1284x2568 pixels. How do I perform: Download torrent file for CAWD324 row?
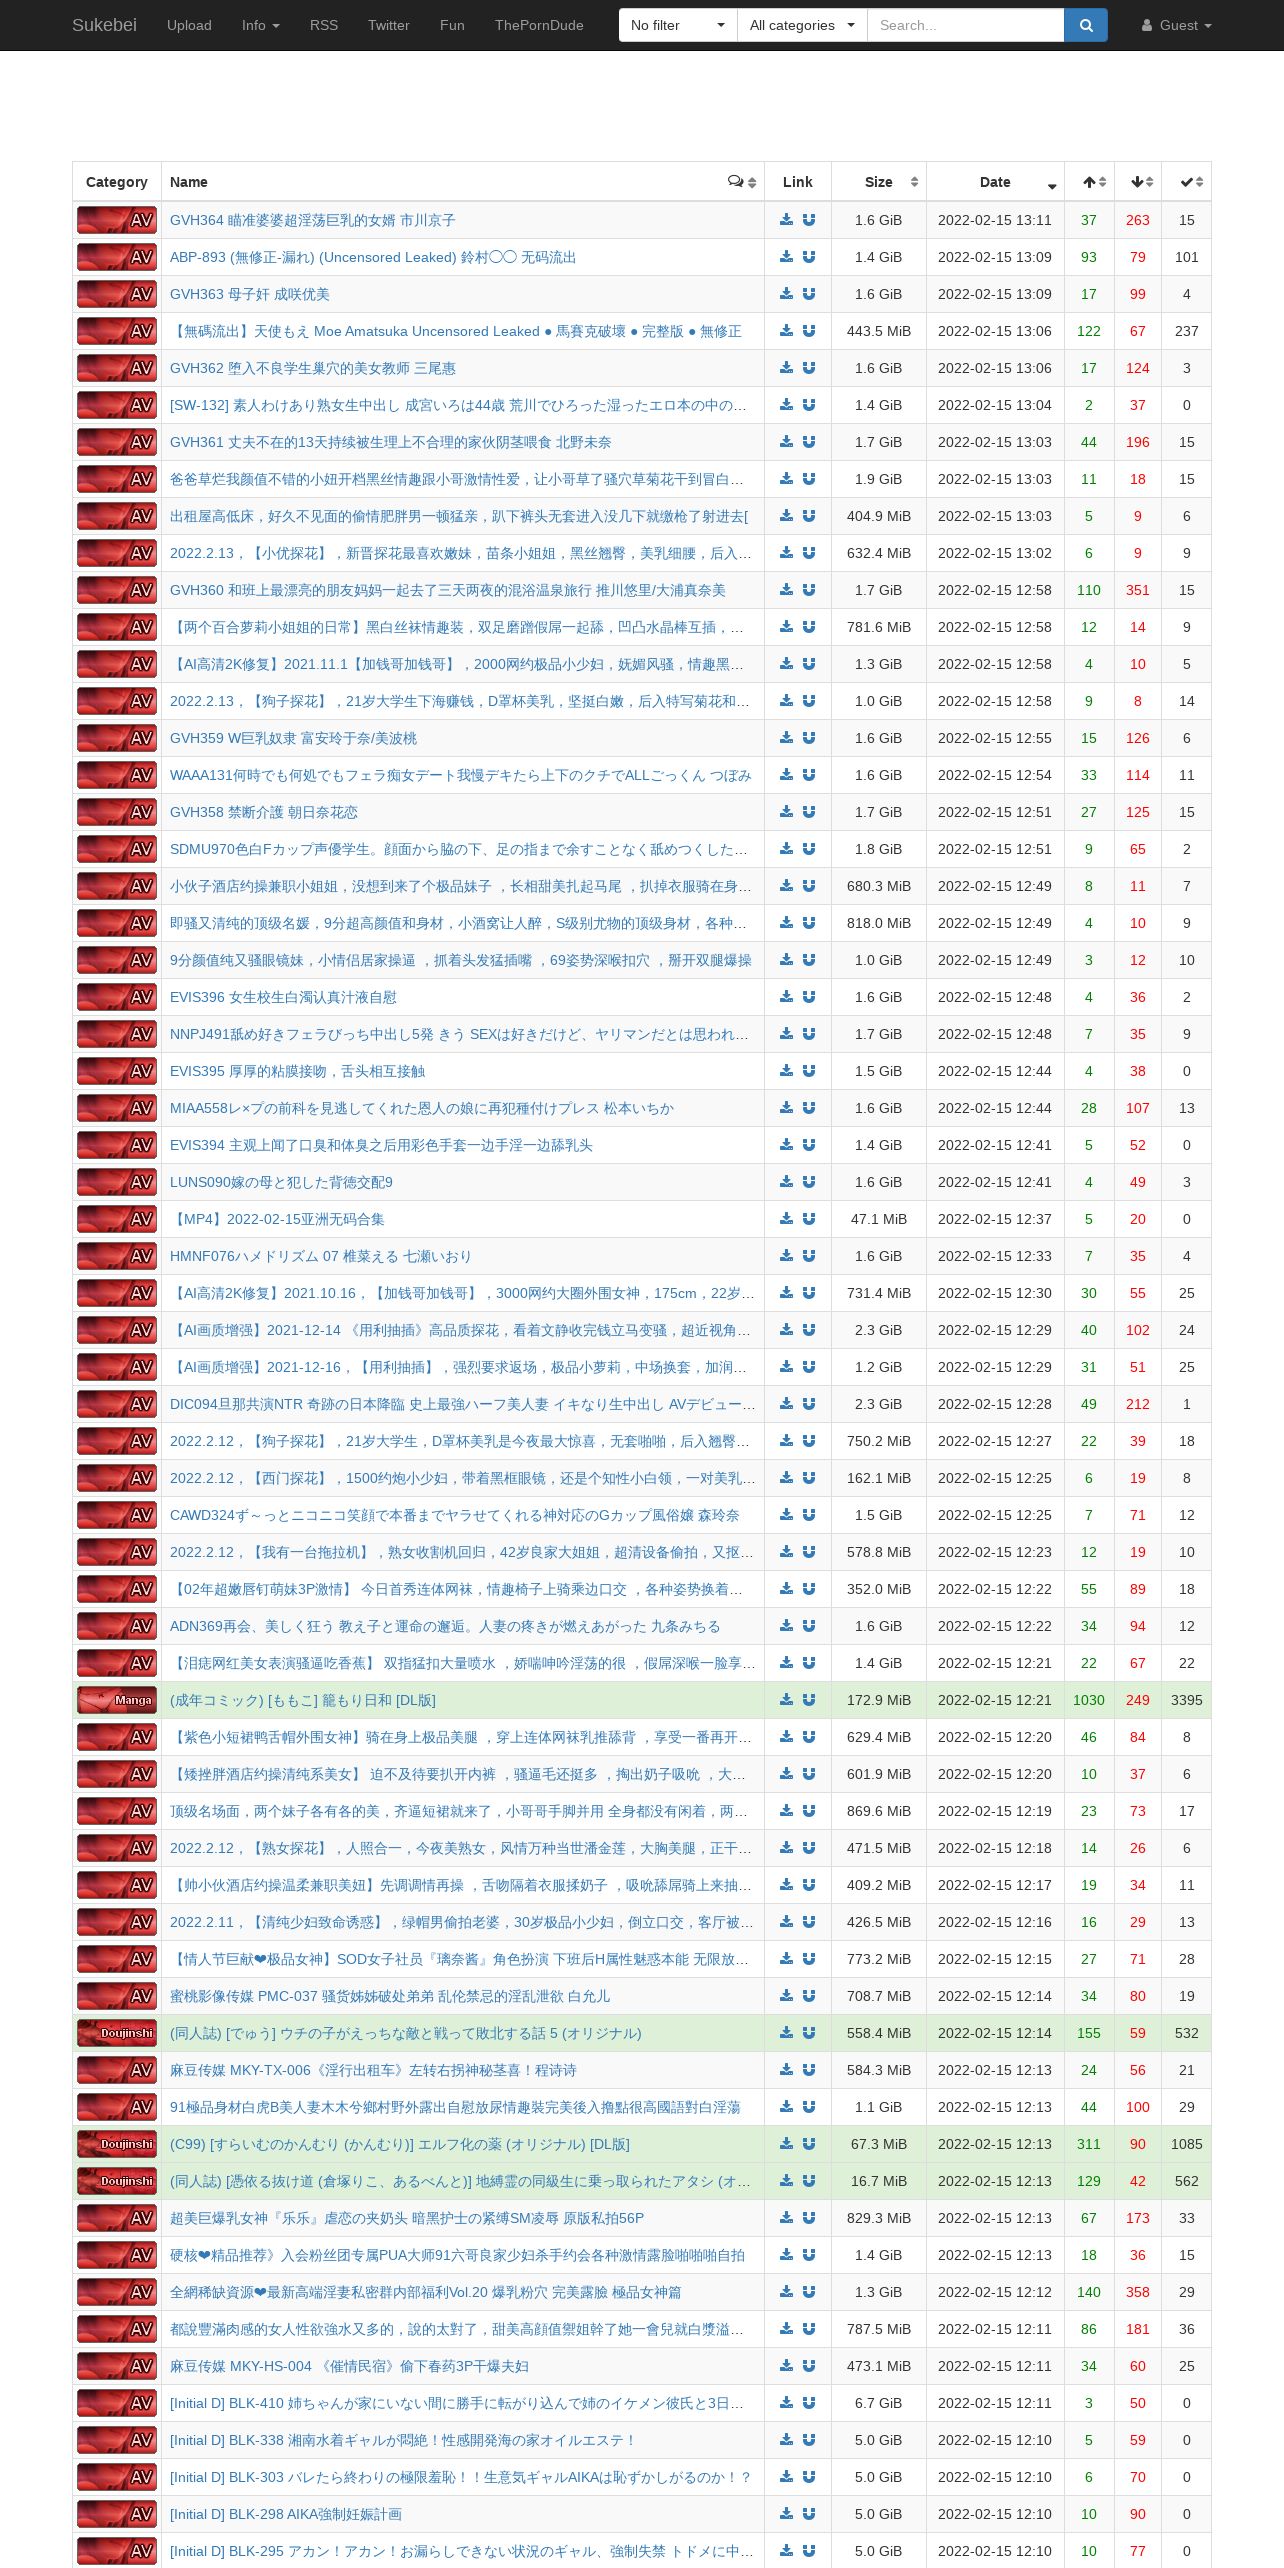[x=786, y=1515]
